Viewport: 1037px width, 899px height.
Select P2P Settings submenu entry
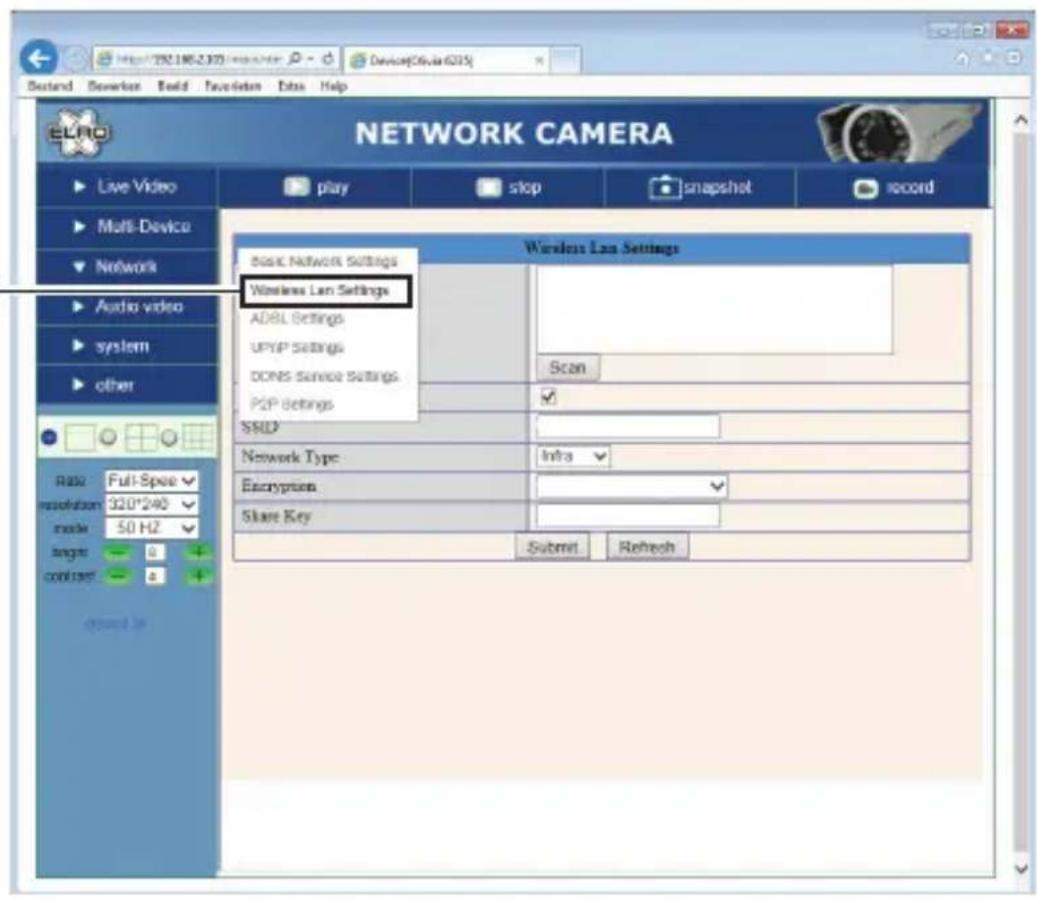click(292, 404)
